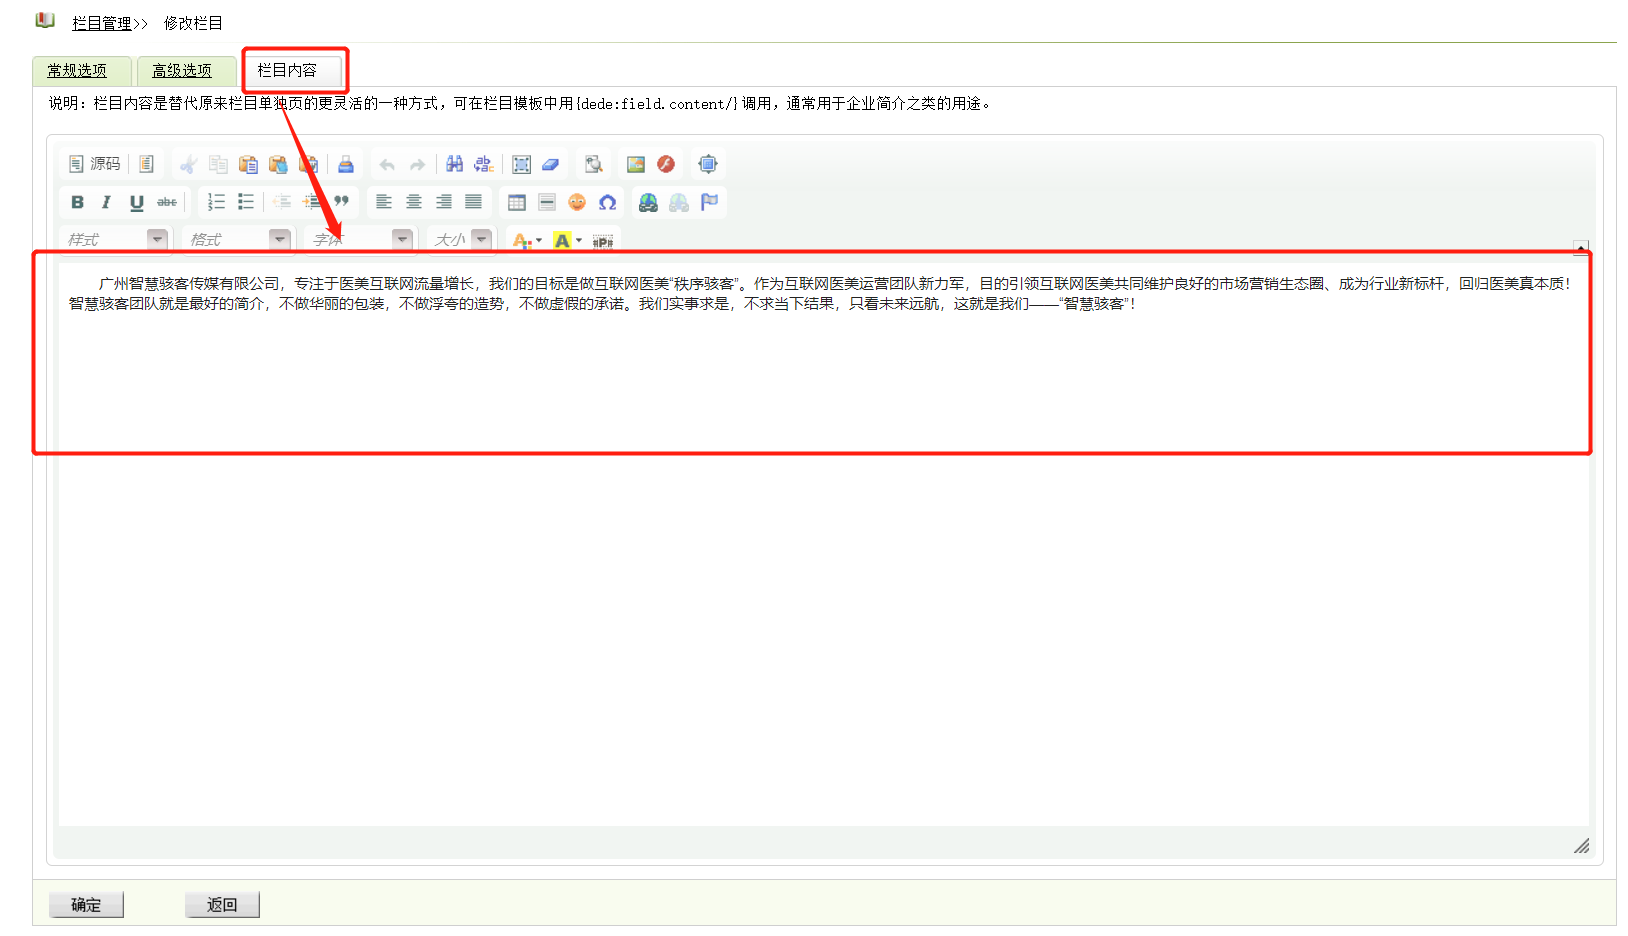1628x936 pixels.
Task: Open the Templates icon next to 源码
Action: pos(146,164)
